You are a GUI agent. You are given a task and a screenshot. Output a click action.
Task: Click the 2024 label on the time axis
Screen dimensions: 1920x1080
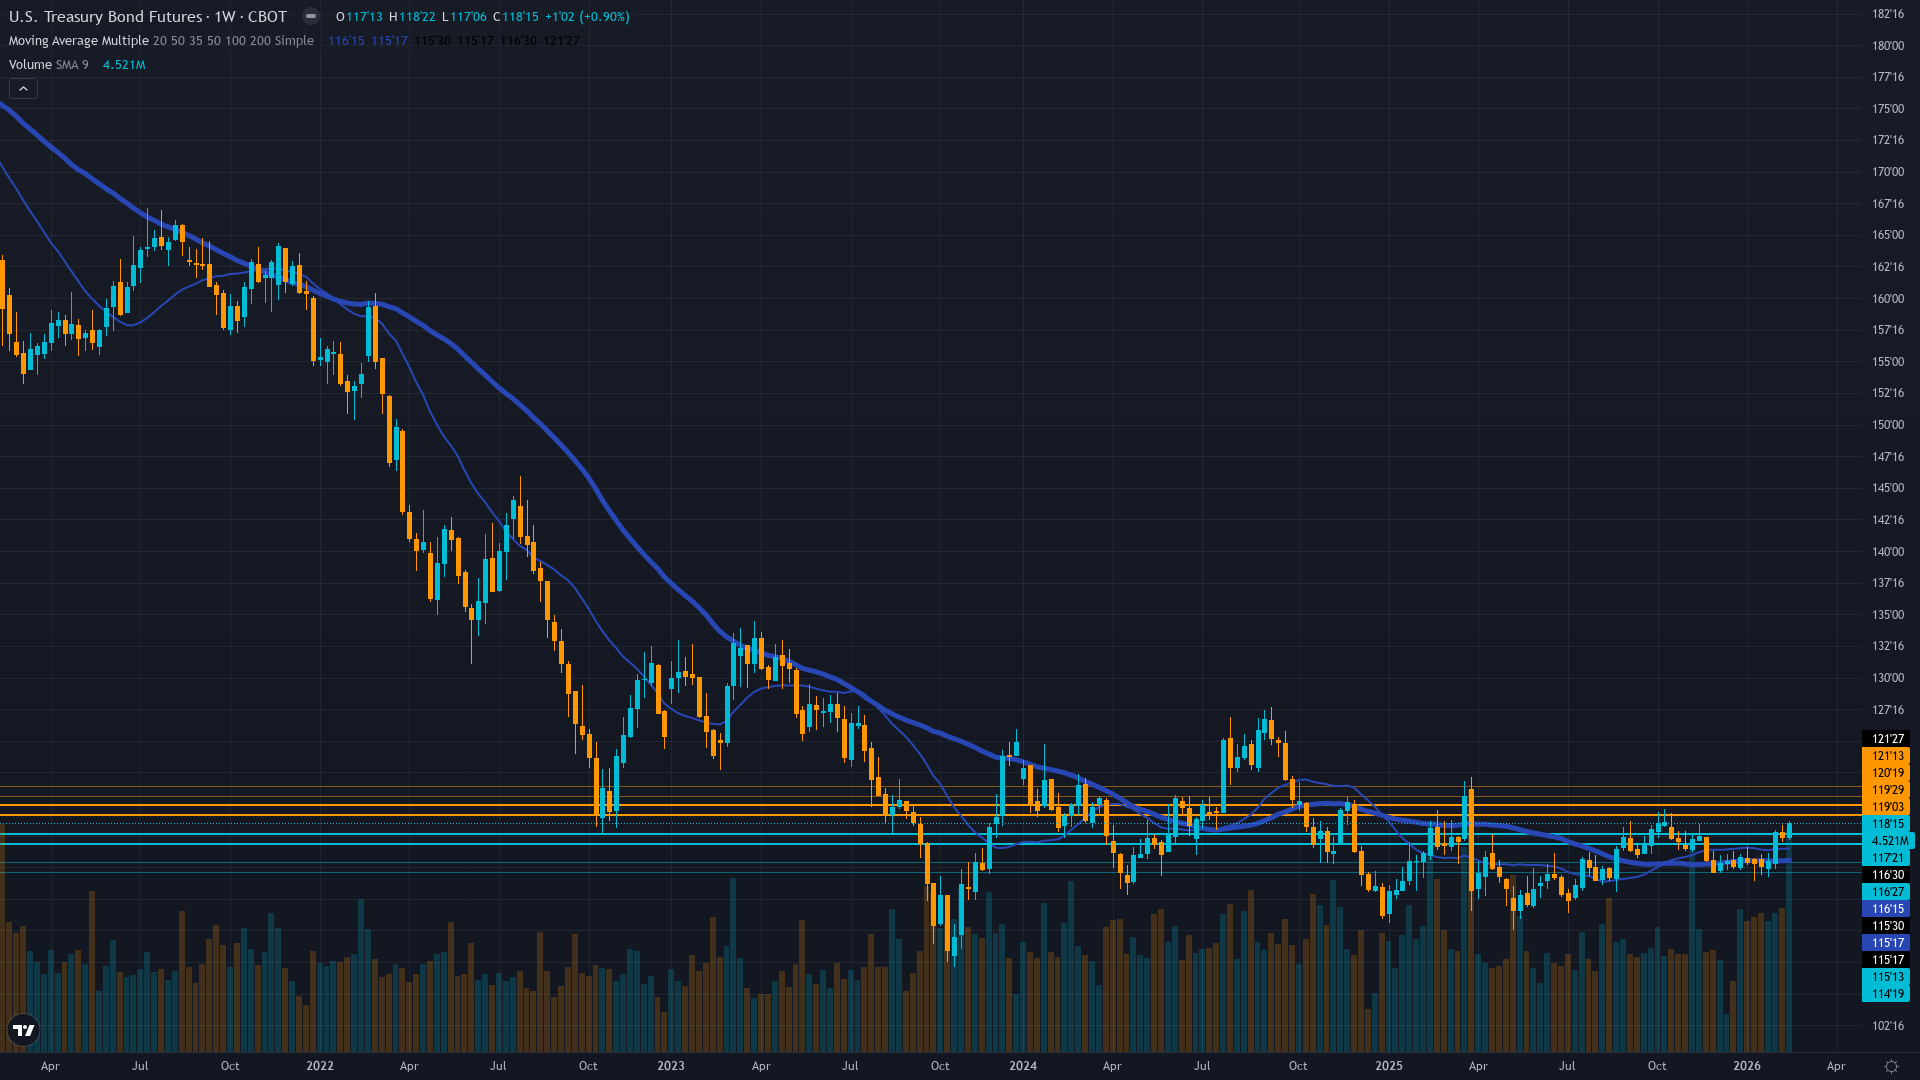[x=1023, y=1066]
